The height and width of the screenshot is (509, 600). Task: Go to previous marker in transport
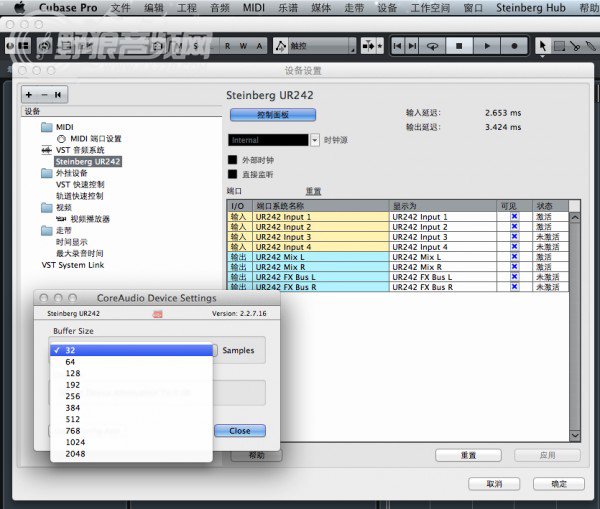(x=398, y=46)
